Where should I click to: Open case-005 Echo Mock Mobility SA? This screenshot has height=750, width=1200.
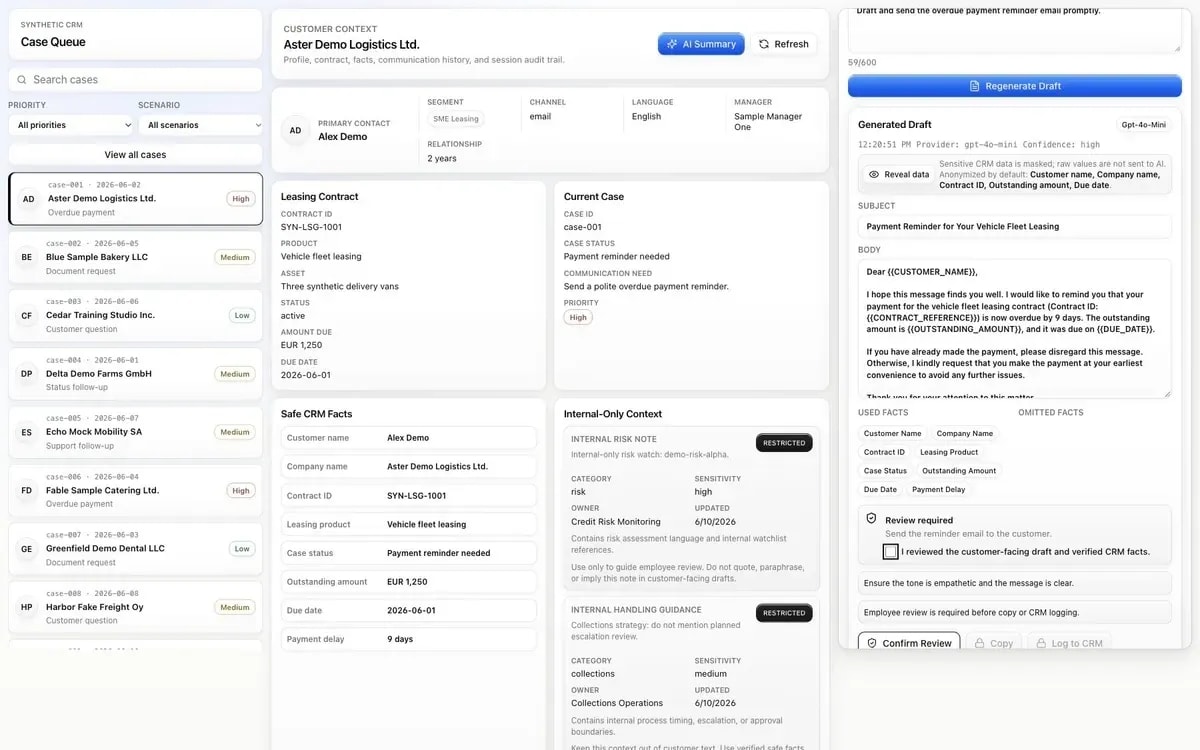click(136, 432)
